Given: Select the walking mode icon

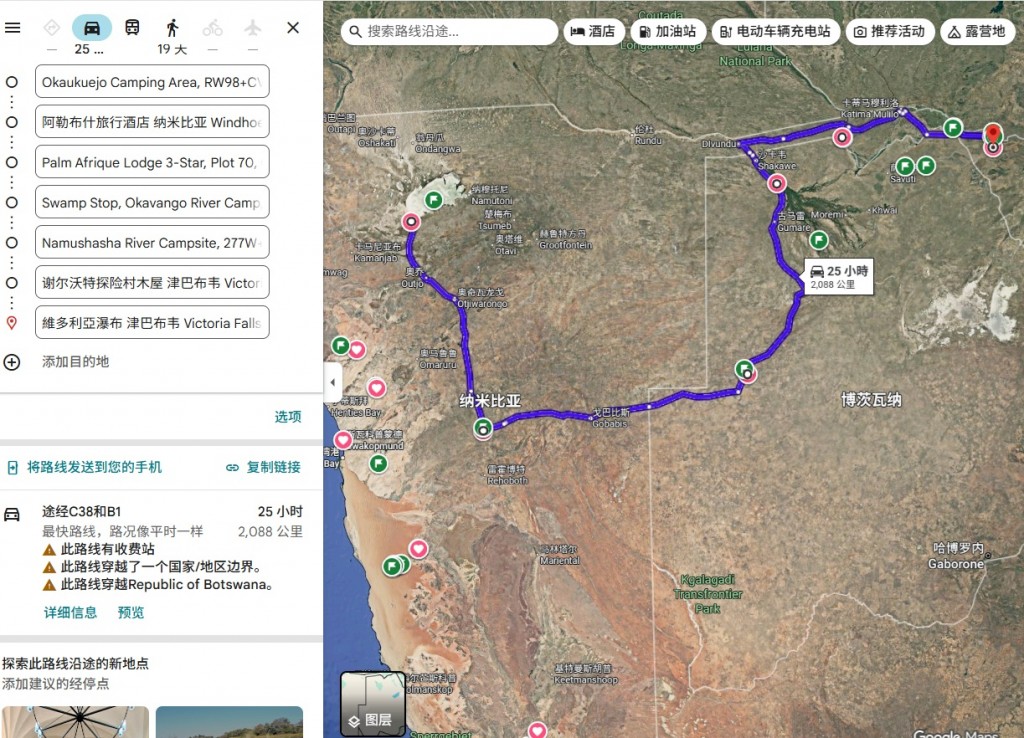Looking at the screenshot, I should [172, 28].
